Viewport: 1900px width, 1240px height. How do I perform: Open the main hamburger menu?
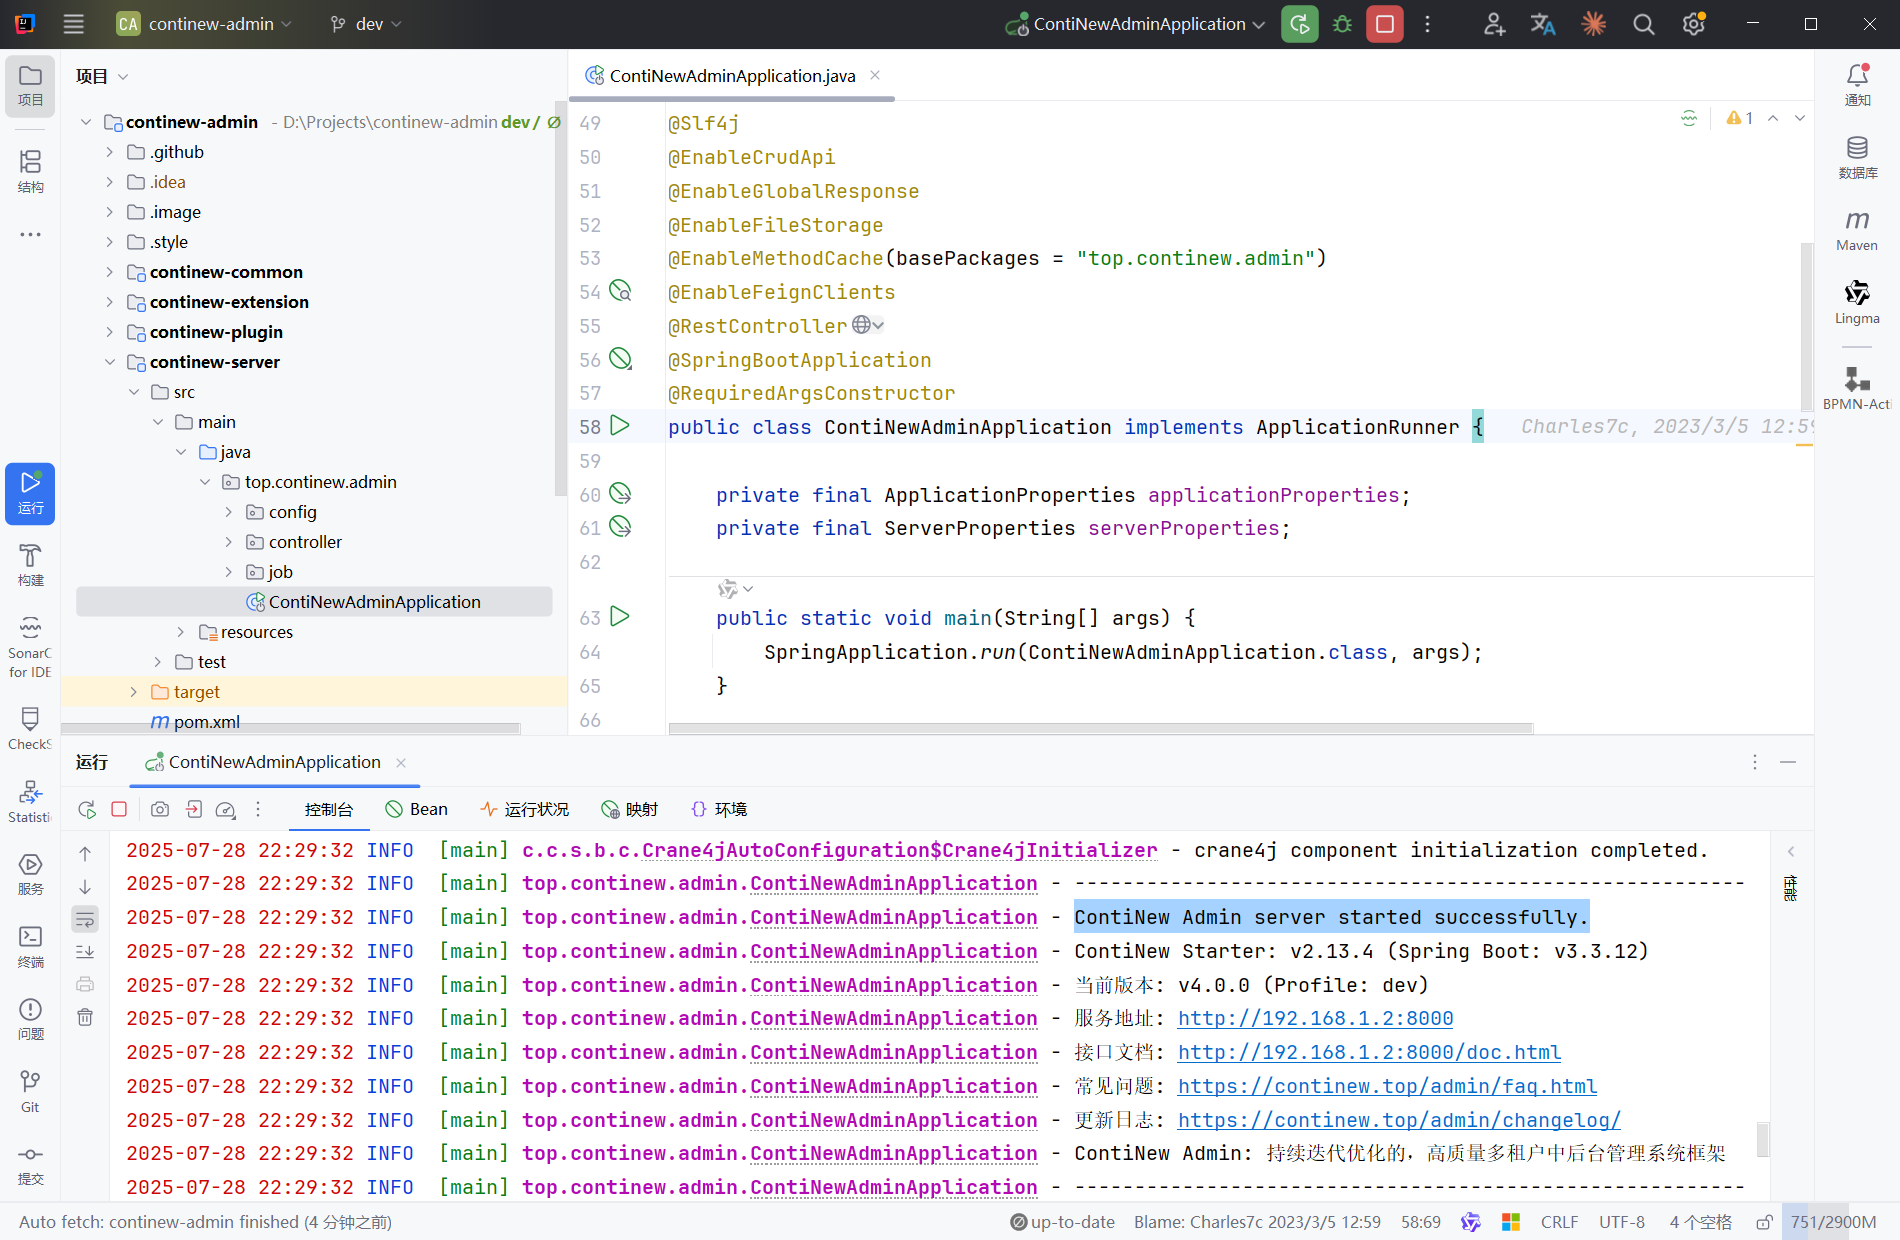pyautogui.click(x=73, y=24)
